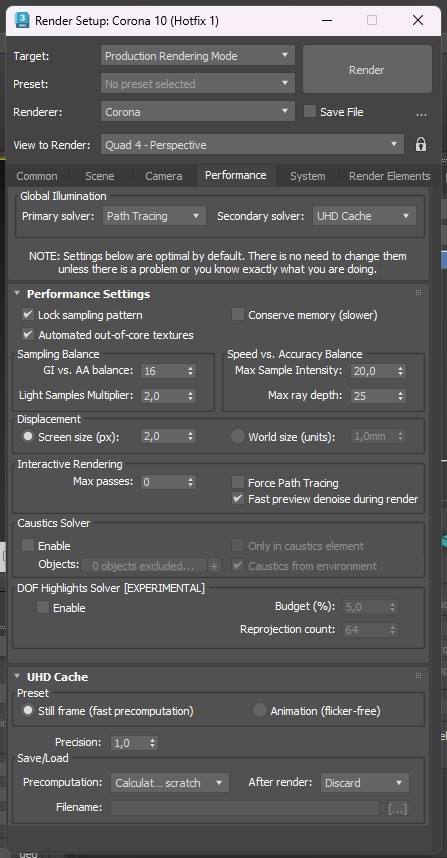Click the Render button
Screen dimensions: 447x858
367,69
